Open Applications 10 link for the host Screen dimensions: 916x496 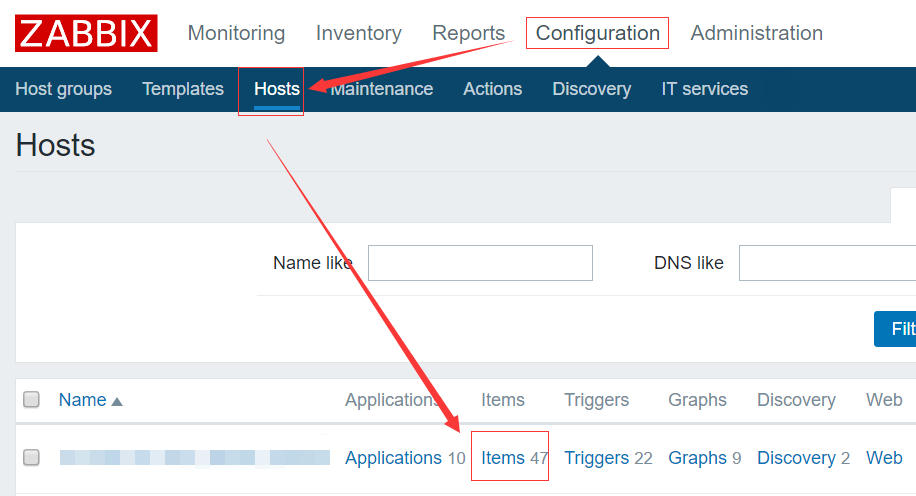point(405,457)
